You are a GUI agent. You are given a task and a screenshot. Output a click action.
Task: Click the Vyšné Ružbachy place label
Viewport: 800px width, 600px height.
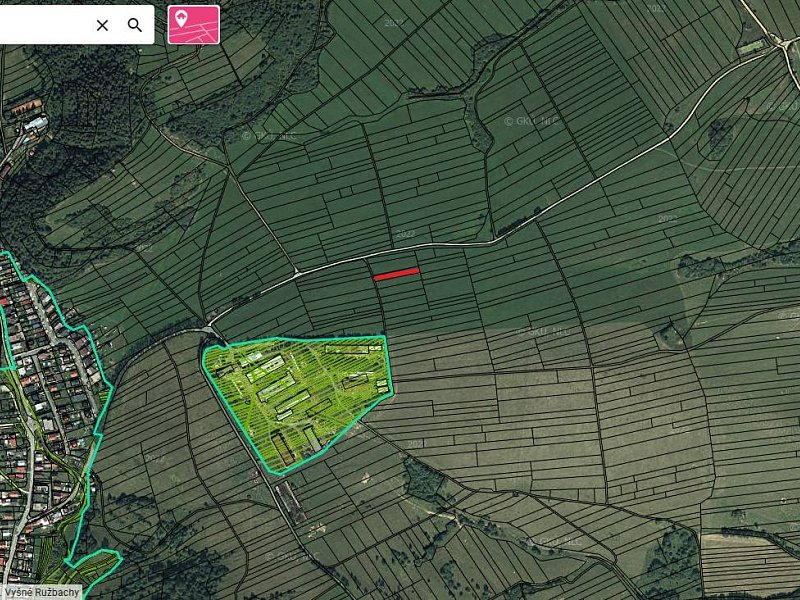41,592
